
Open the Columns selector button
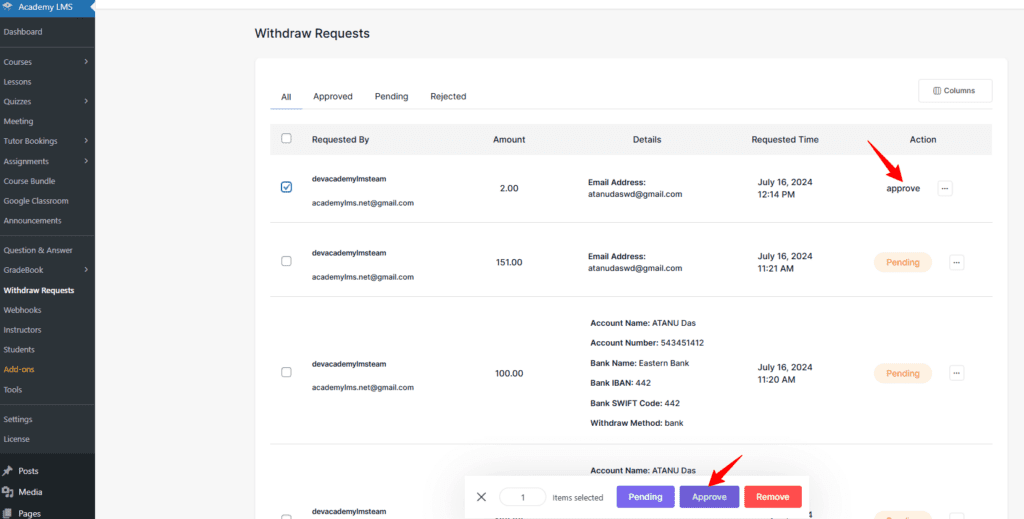(954, 91)
